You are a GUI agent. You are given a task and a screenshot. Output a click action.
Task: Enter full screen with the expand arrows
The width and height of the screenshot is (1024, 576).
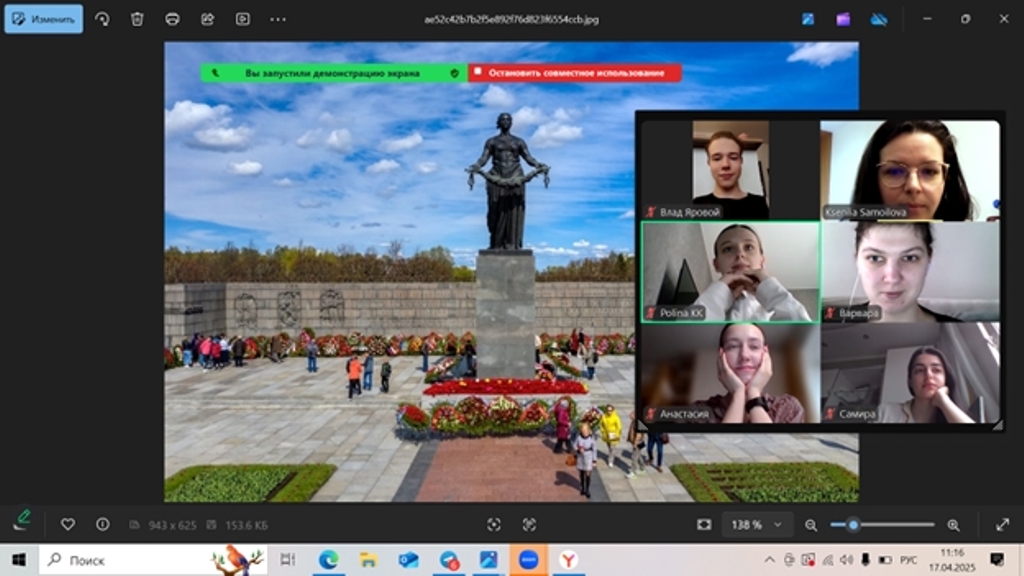pos(1002,525)
